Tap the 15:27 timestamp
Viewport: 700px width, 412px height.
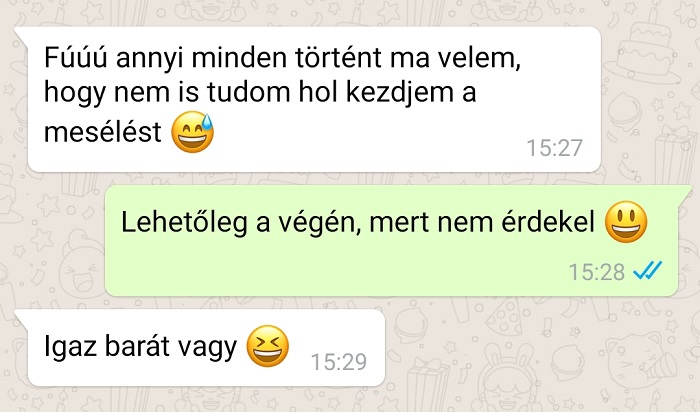(x=555, y=148)
